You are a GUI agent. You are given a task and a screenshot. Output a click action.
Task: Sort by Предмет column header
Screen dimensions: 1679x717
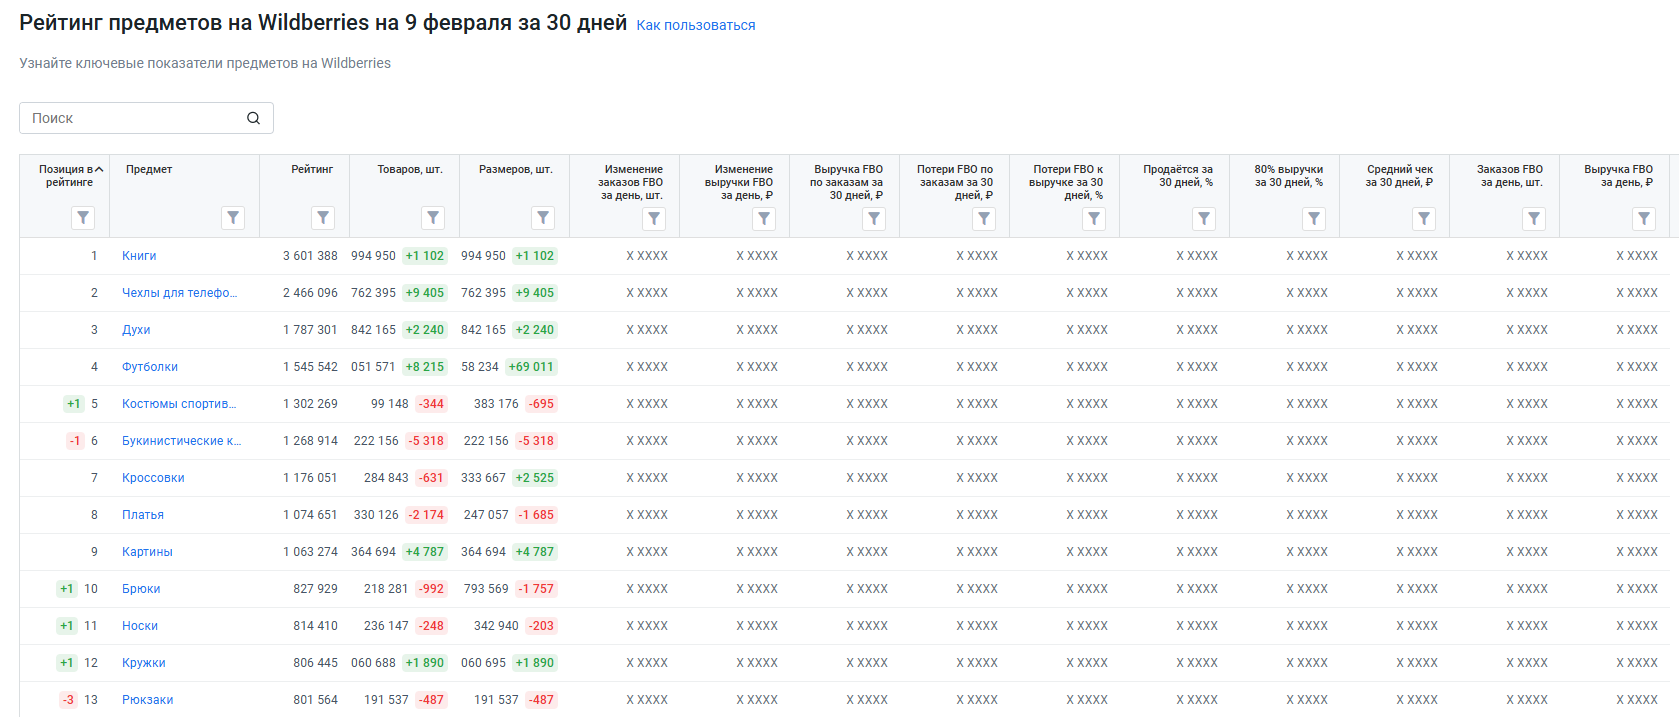click(149, 169)
